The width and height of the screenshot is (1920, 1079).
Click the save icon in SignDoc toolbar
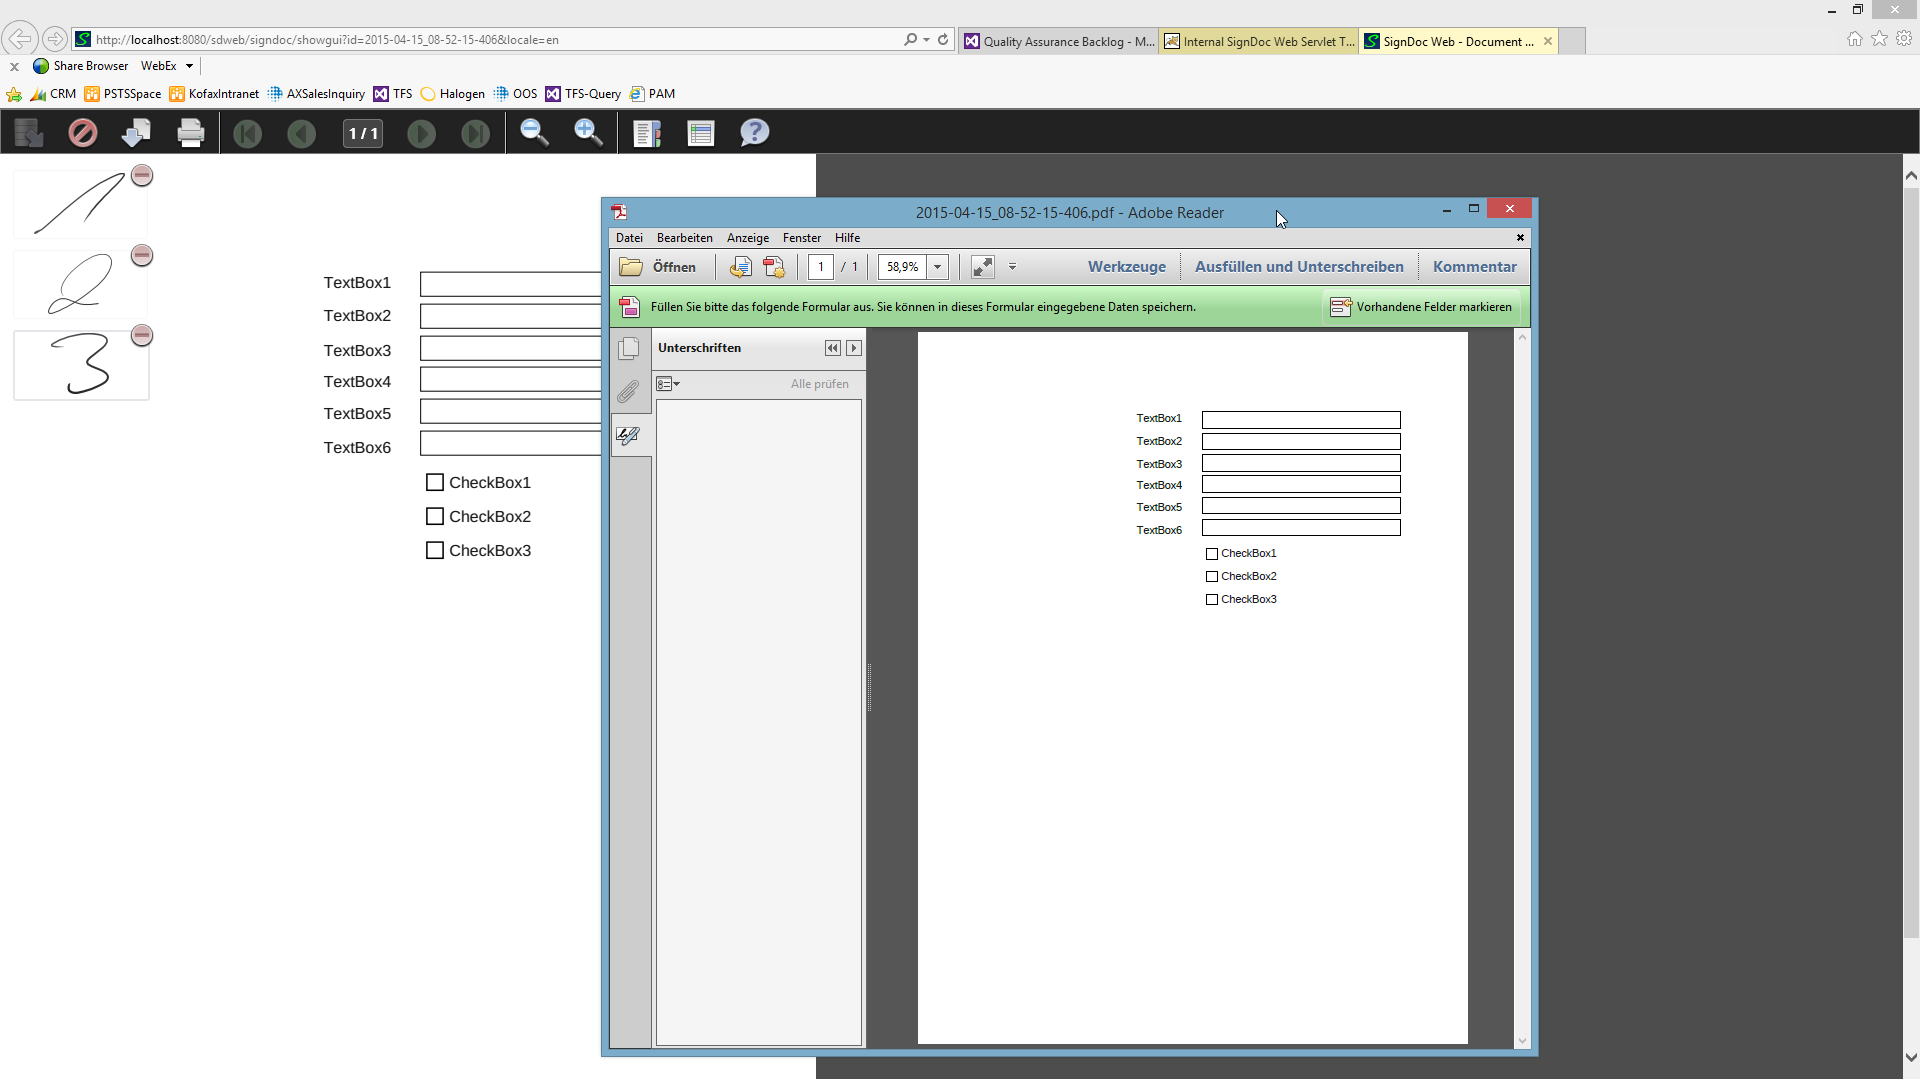pyautogui.click(x=28, y=133)
